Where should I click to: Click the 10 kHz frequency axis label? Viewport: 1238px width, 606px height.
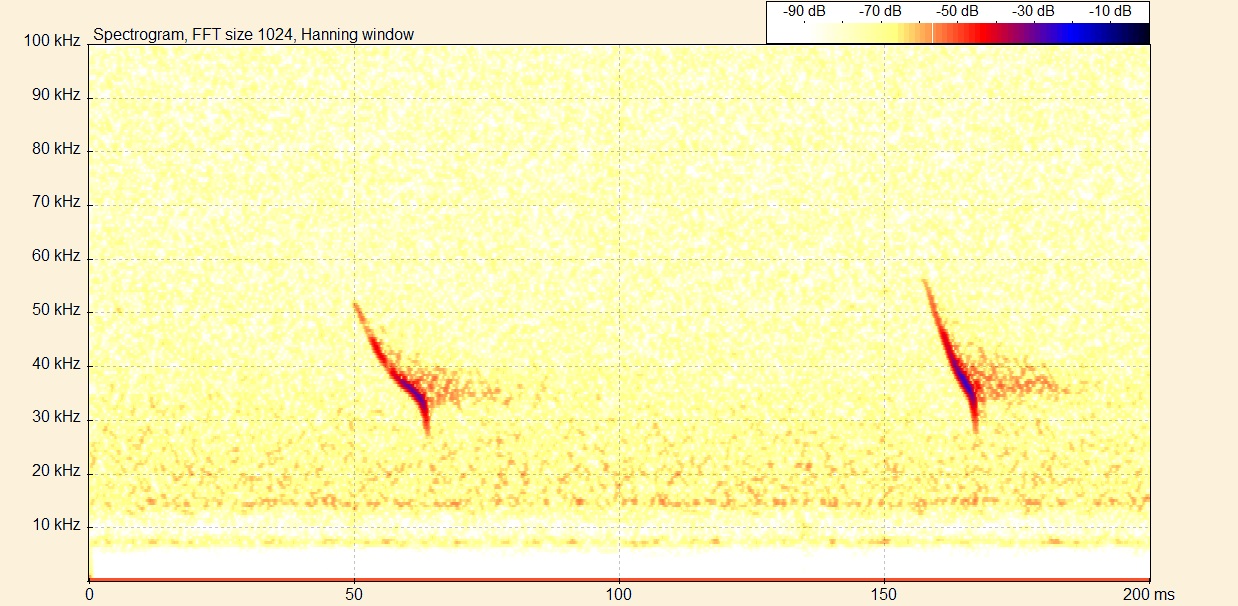coord(57,525)
